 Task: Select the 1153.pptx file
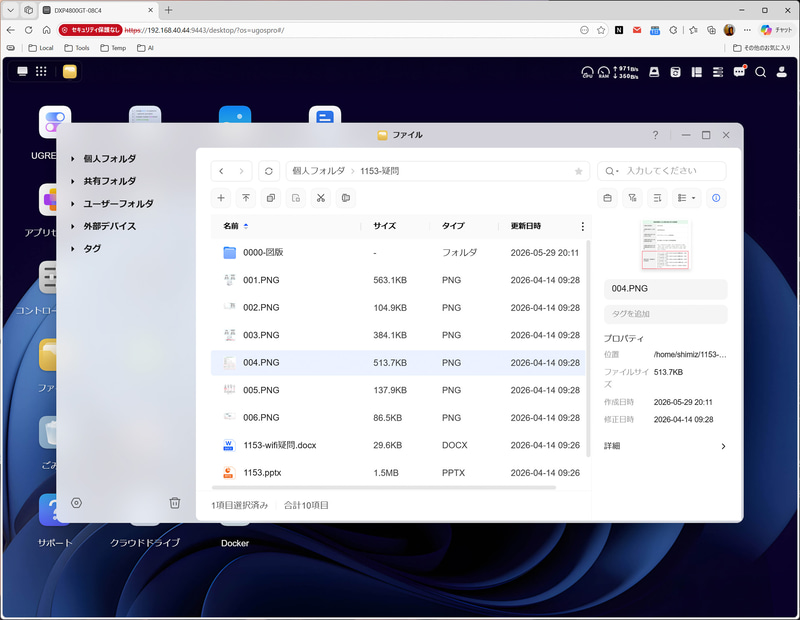pyautogui.click(x=398, y=473)
